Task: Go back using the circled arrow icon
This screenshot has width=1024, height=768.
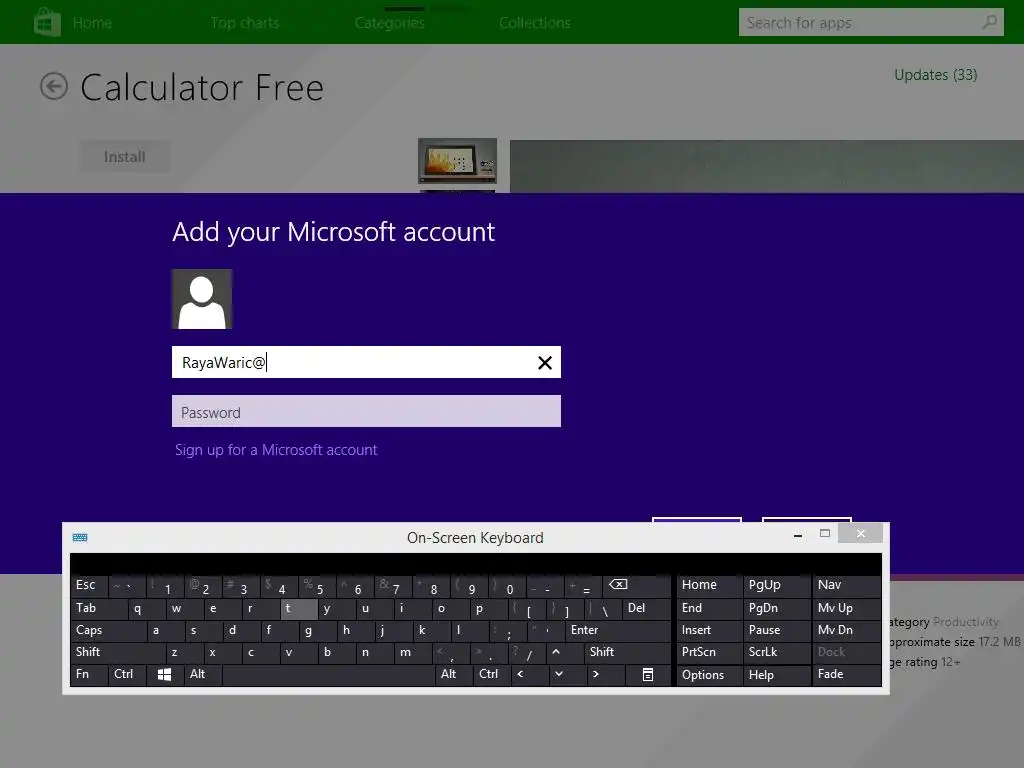Action: click(54, 86)
